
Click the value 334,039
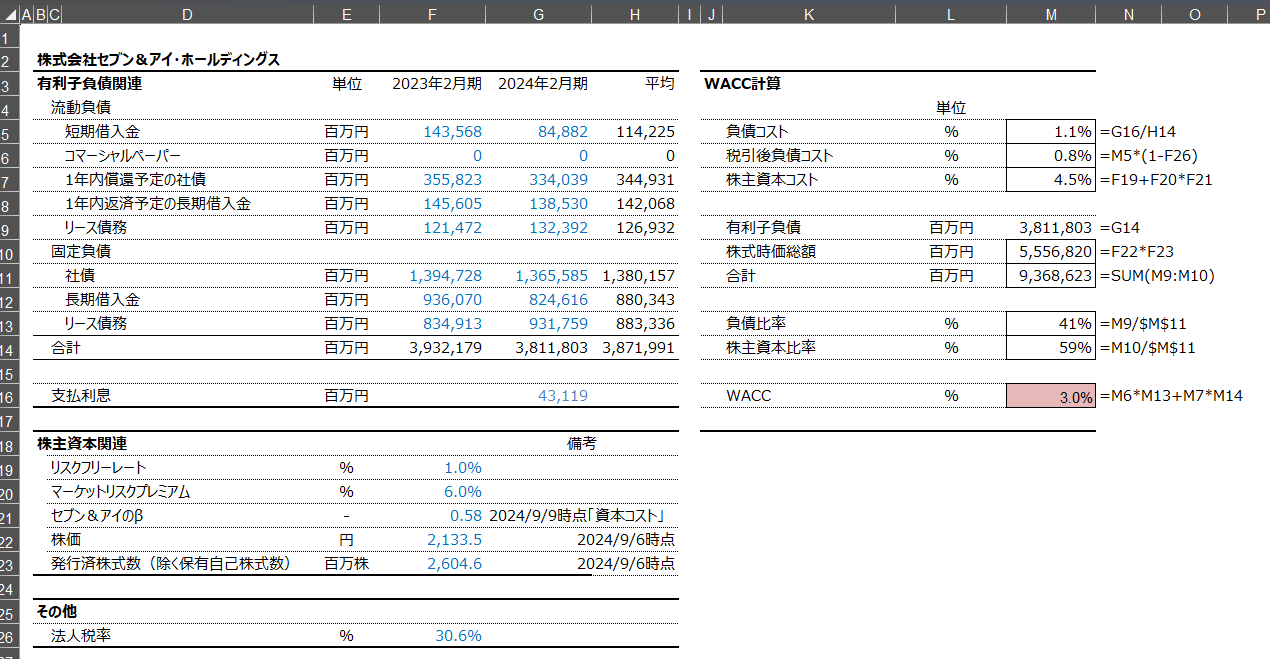pos(559,180)
